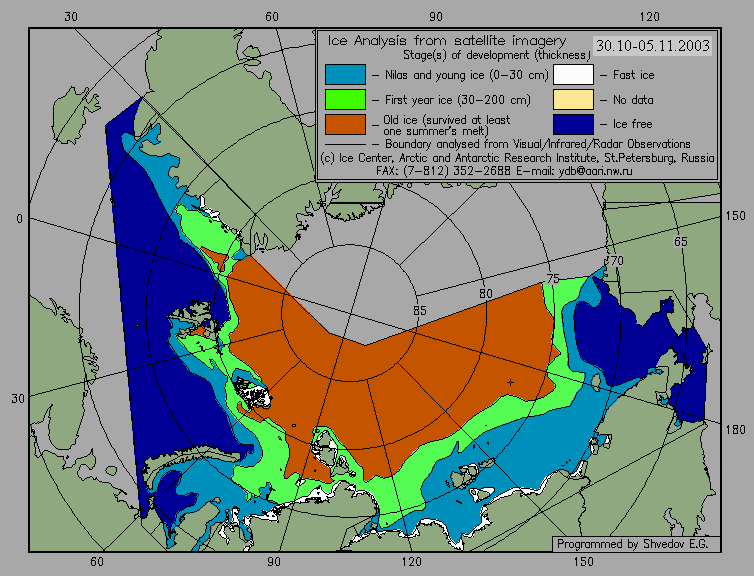Click the FAX and E-mail contact line
The height and width of the screenshot is (576, 754).
coord(504,171)
